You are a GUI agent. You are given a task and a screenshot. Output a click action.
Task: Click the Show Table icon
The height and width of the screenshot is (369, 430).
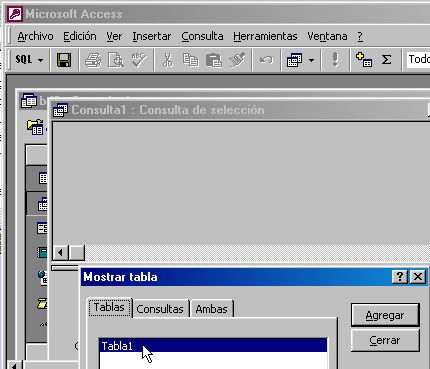364,60
